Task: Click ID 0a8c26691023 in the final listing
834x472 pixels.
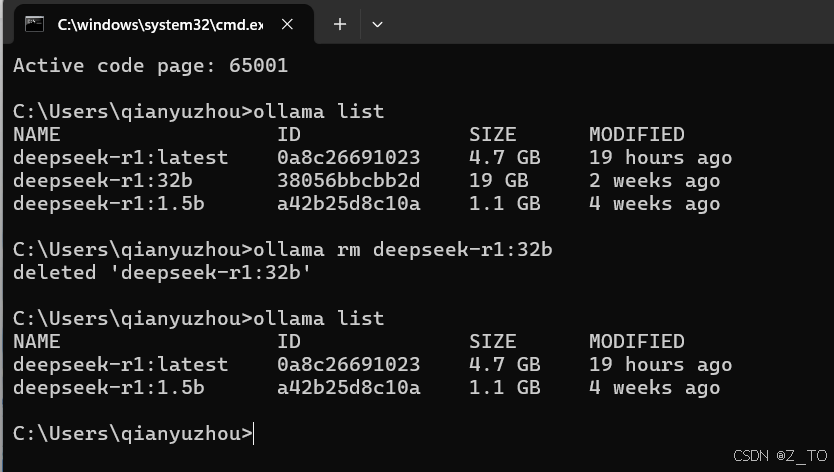Action: (x=348, y=365)
